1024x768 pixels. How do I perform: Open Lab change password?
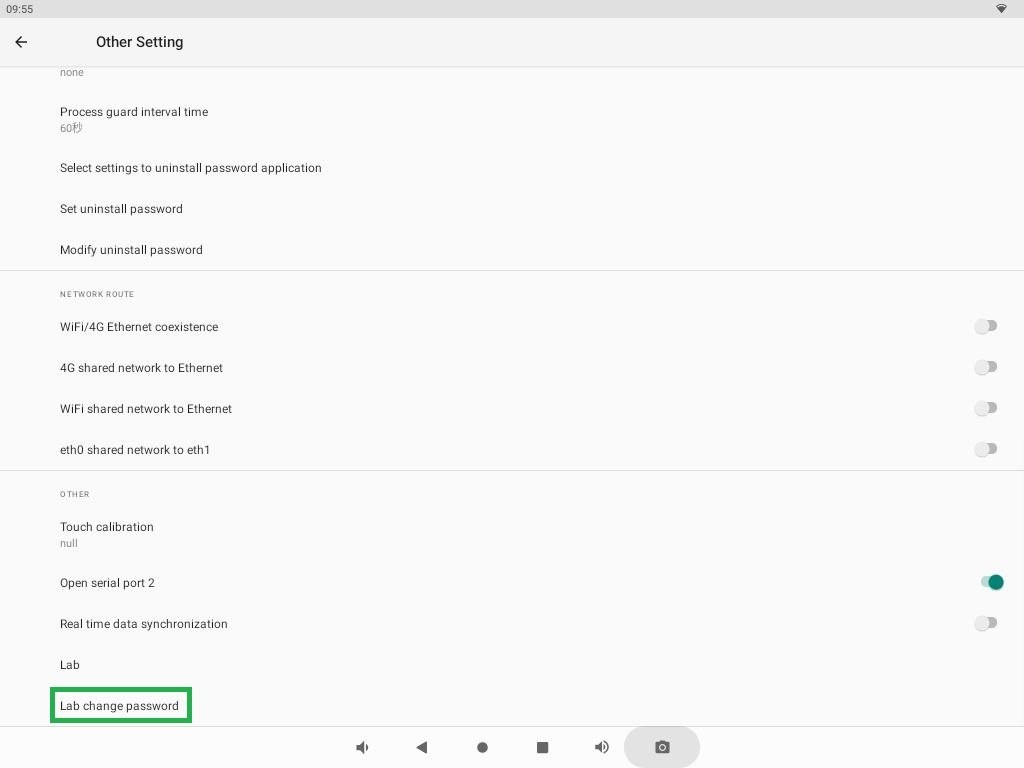click(x=120, y=706)
